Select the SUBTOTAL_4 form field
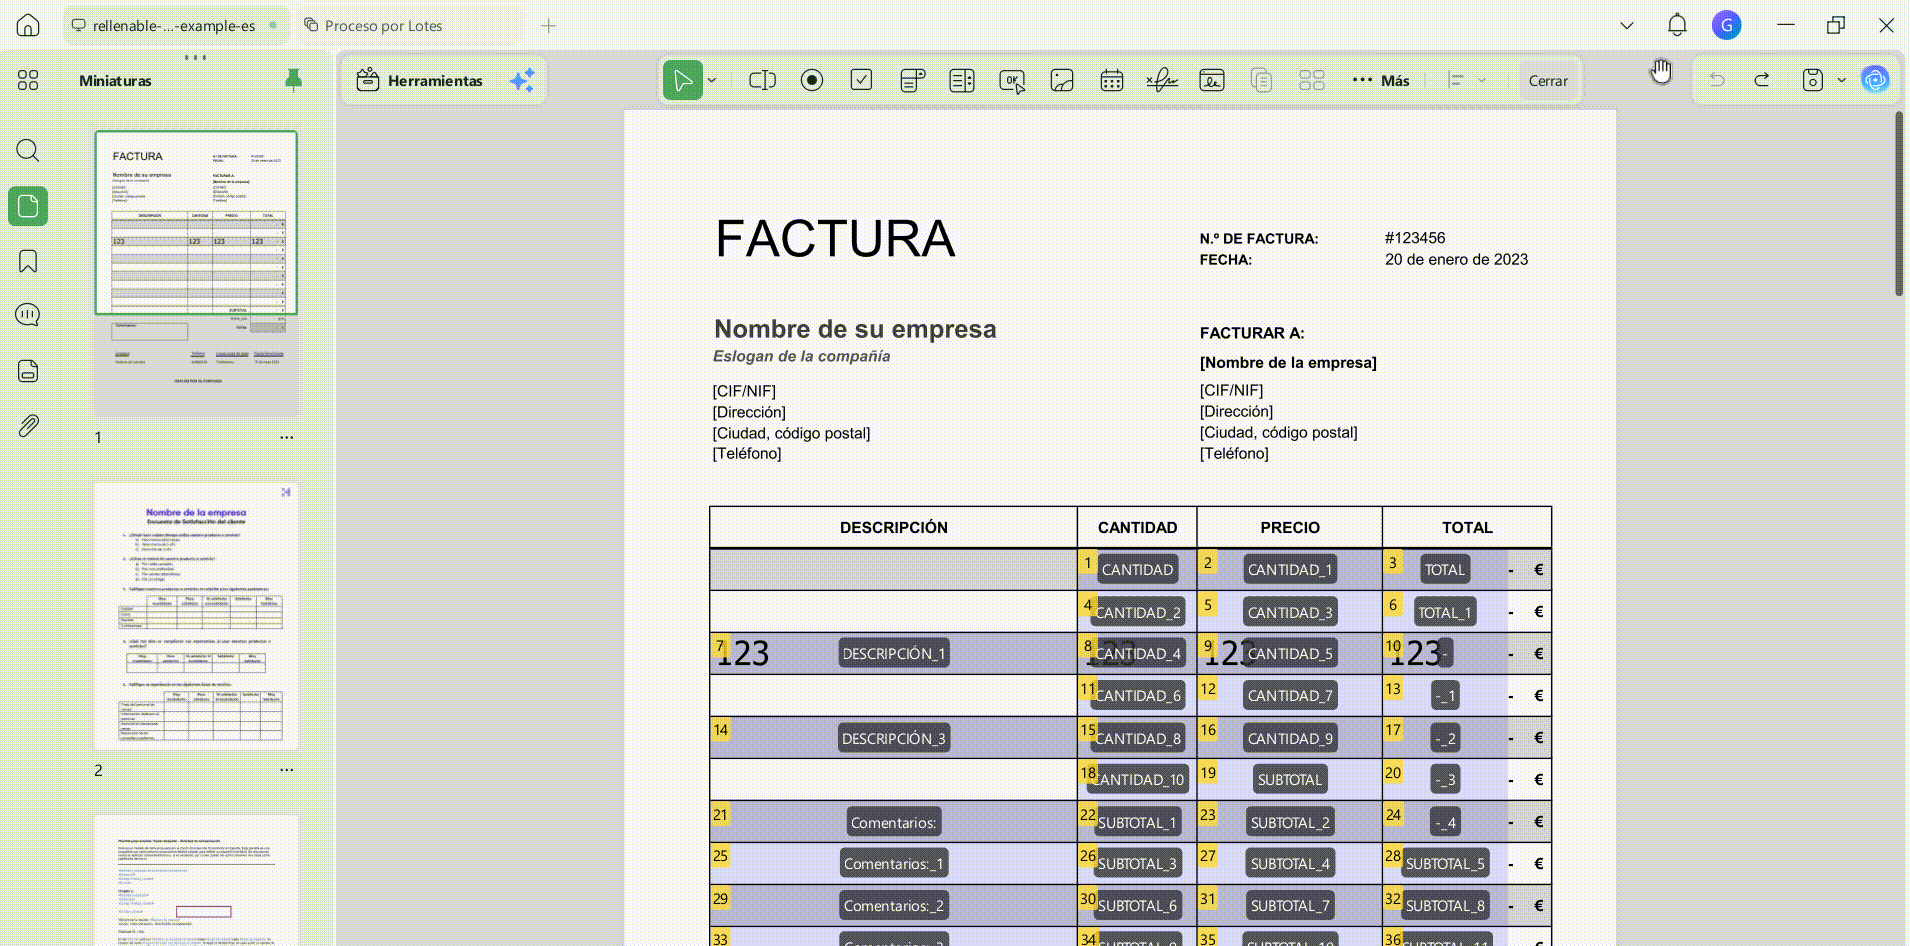This screenshot has height=946, width=1910. pos(1290,864)
